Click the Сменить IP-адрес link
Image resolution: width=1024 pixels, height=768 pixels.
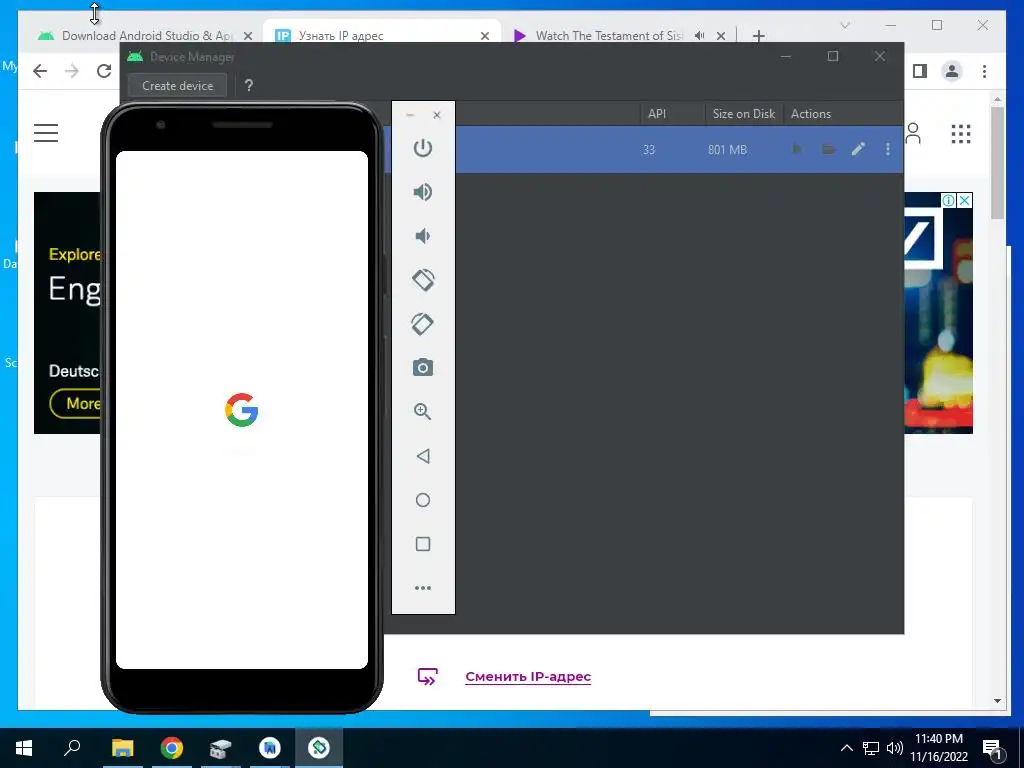tap(528, 677)
